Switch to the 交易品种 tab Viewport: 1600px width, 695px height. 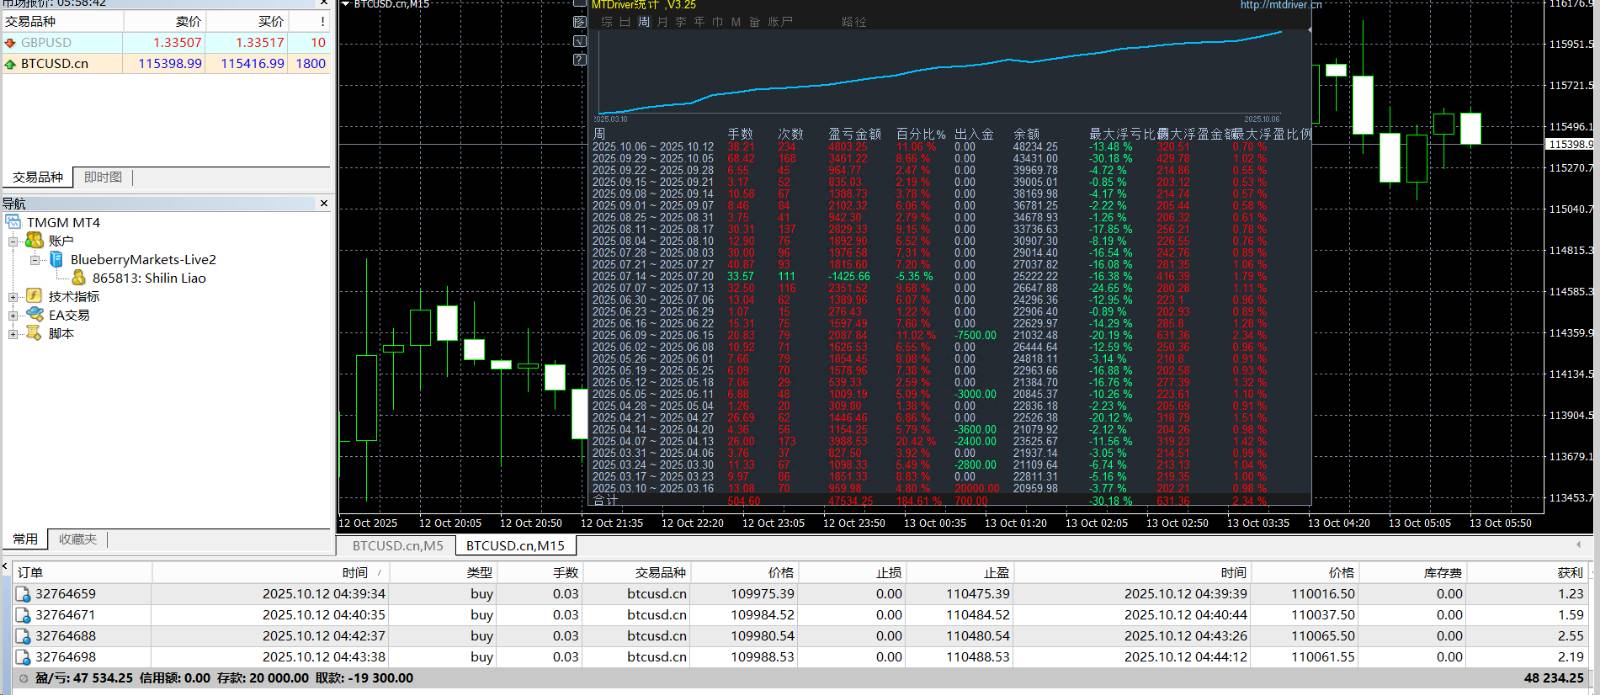38,177
